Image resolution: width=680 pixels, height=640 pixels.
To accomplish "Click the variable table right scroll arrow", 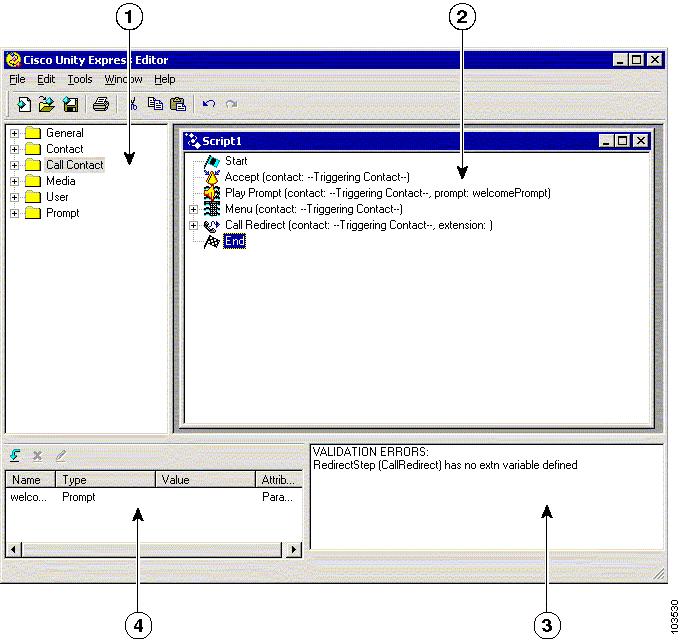I will coord(294,549).
